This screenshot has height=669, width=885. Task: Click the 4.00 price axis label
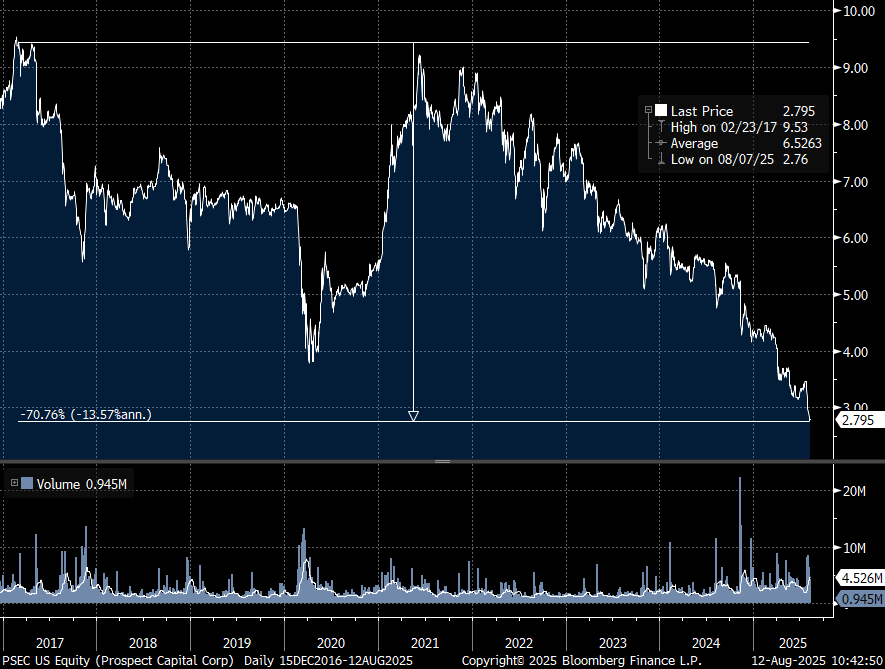coord(855,352)
